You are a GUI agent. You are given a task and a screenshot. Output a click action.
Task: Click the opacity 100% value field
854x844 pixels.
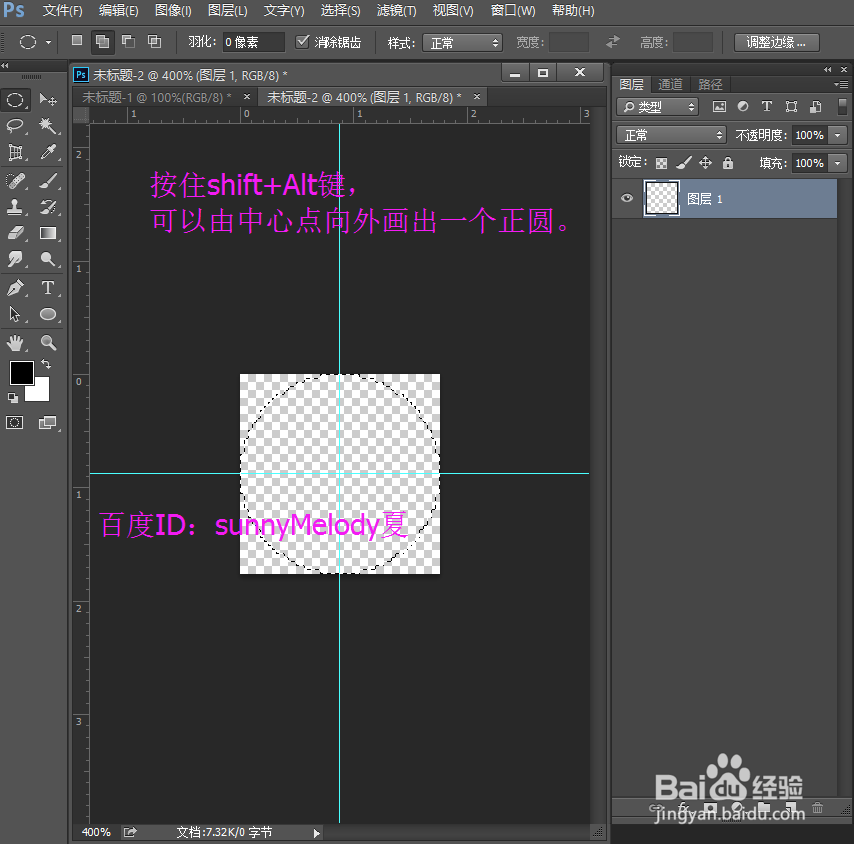[x=809, y=135]
